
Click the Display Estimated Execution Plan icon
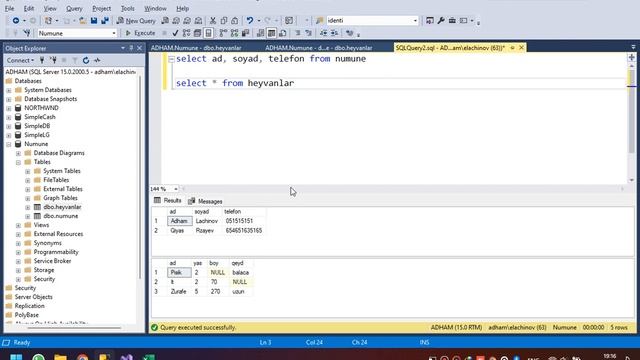coord(187,33)
